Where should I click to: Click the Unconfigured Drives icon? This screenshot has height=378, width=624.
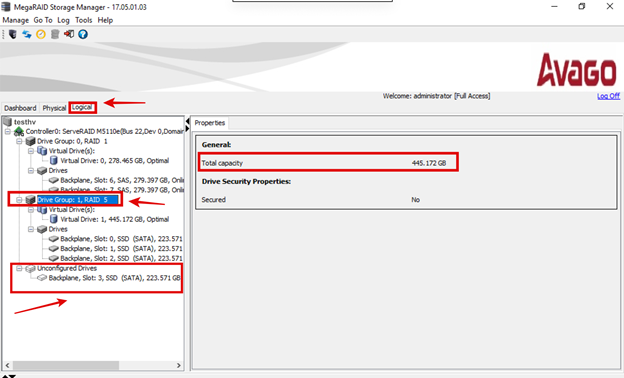coord(30,269)
